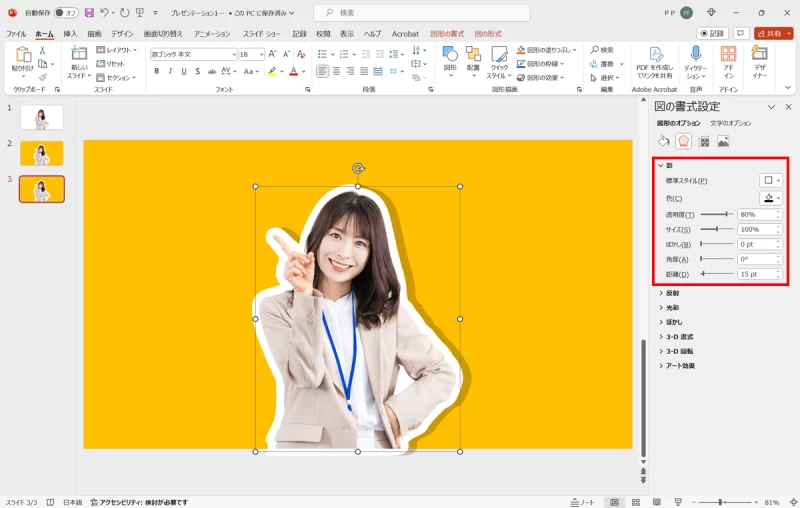Expand the Reflection (反射) section
The width and height of the screenshot is (800, 508).
pyautogui.click(x=670, y=293)
